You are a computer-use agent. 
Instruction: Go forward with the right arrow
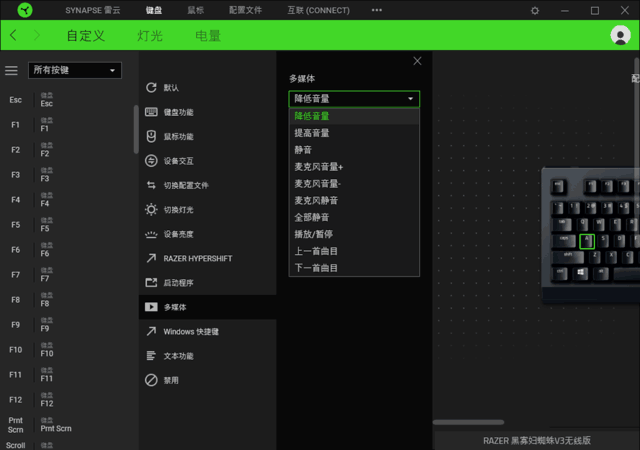click(37, 35)
